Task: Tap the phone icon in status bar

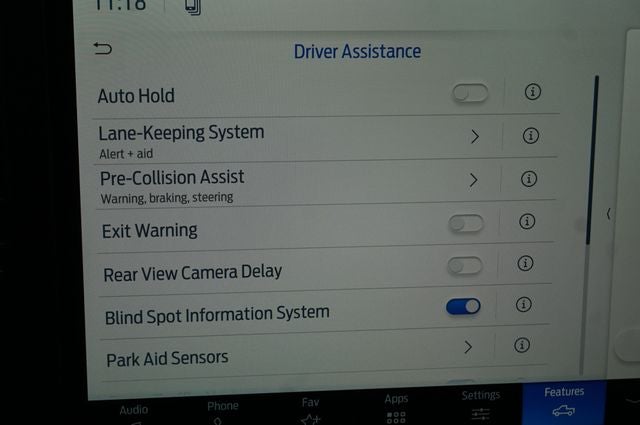Action: pos(193,7)
